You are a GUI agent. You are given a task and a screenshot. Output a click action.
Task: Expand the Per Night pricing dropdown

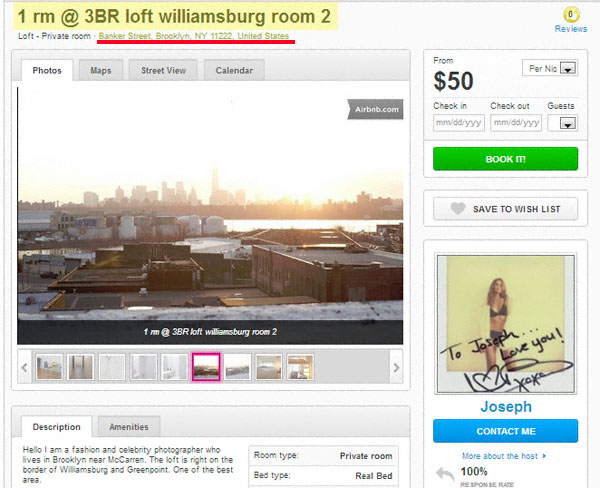click(x=550, y=68)
